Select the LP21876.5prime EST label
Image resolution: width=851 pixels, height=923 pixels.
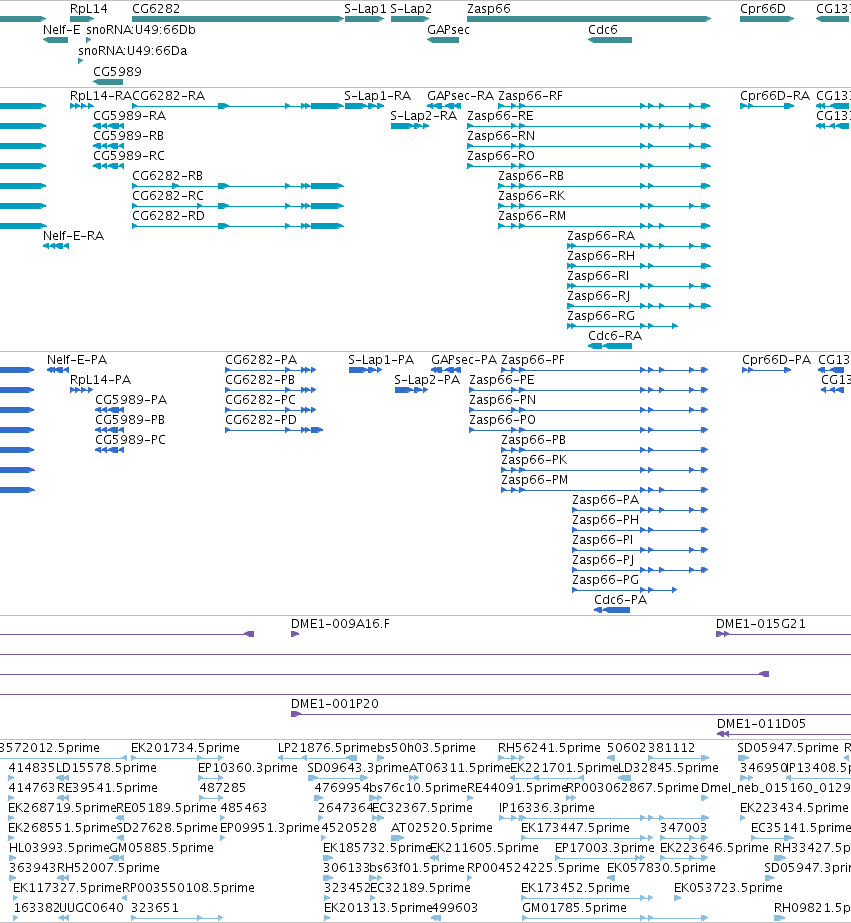[x=327, y=748]
